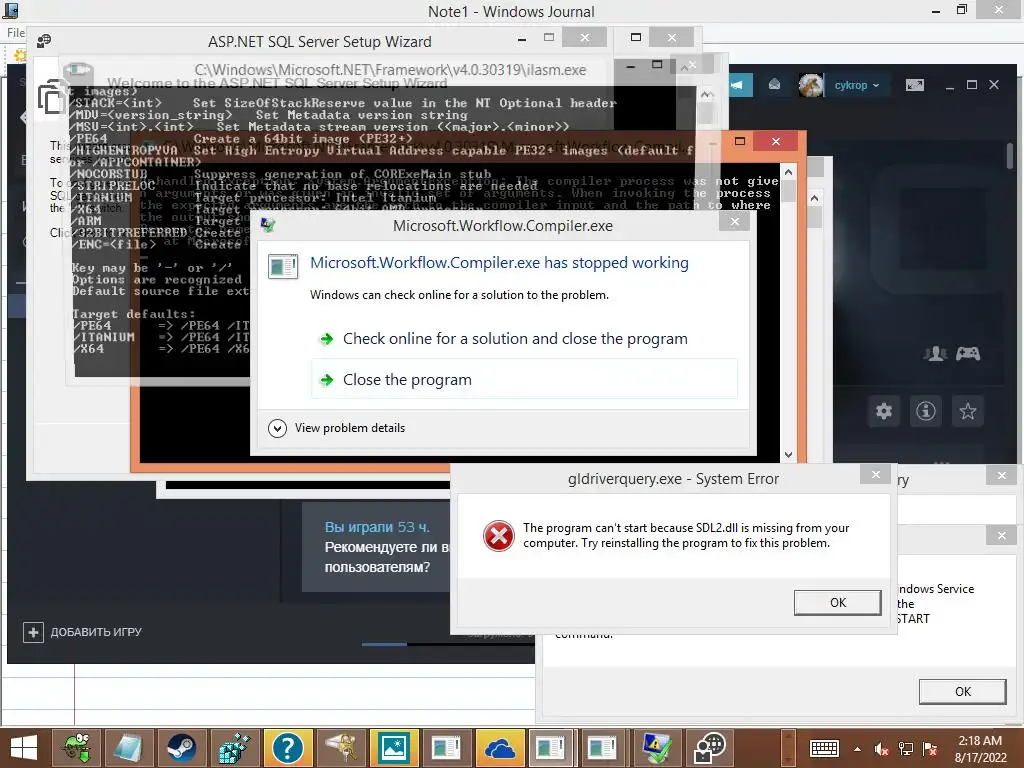Add game to favorites star icon
The image size is (1024, 768).
[967, 411]
